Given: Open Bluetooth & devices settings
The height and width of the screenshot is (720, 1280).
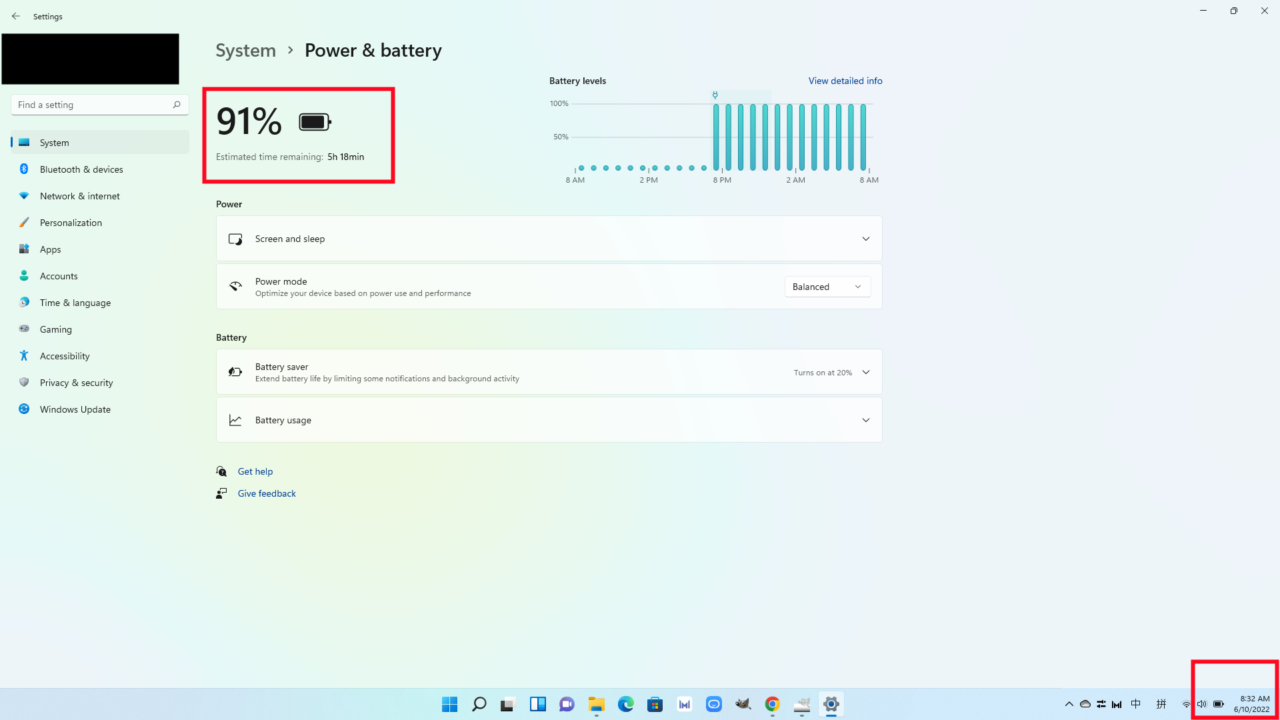Looking at the screenshot, I should (x=100, y=170).
